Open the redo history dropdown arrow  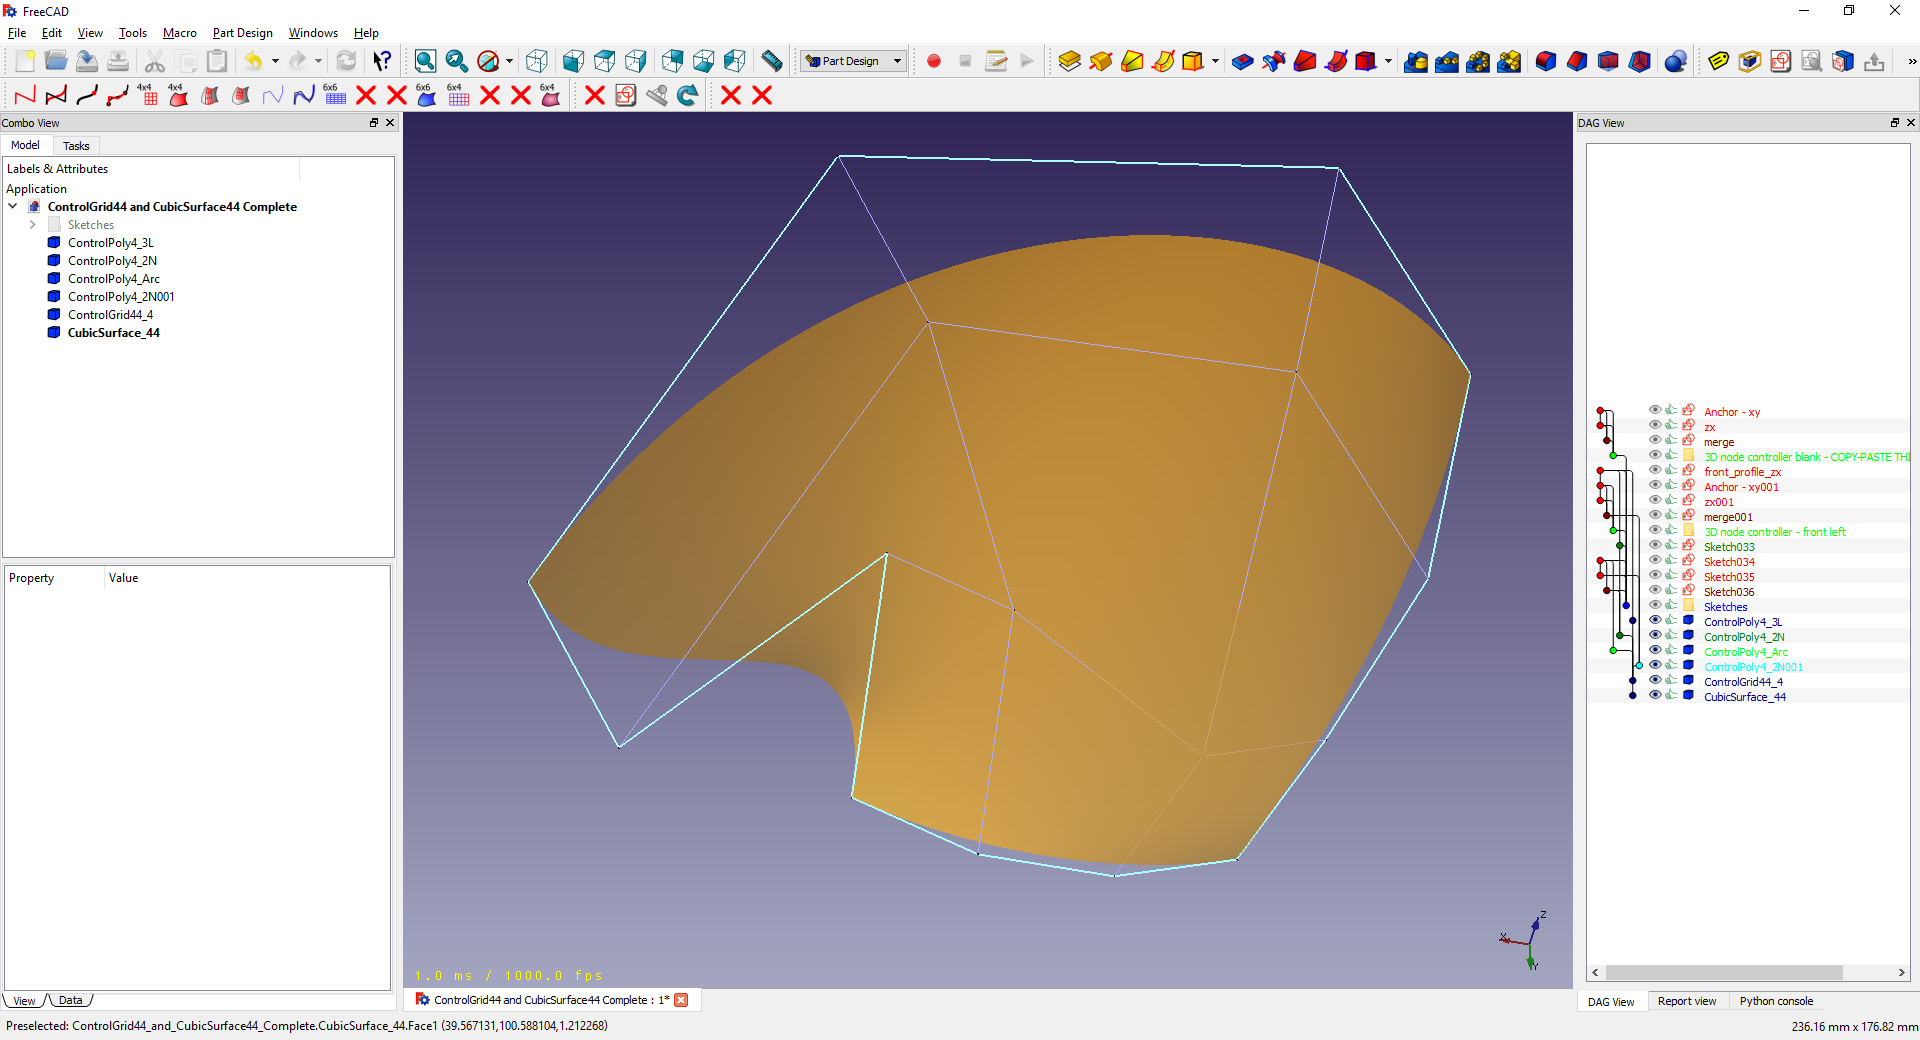coord(318,61)
